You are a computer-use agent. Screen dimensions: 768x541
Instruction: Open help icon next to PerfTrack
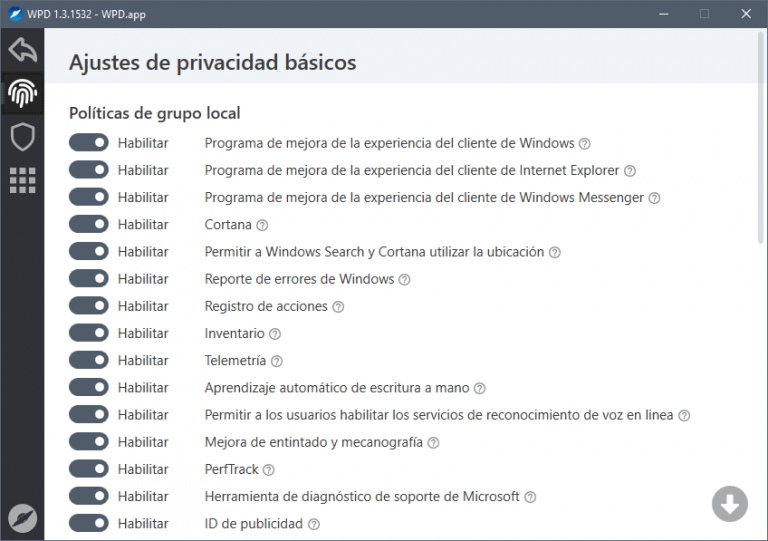pos(268,469)
